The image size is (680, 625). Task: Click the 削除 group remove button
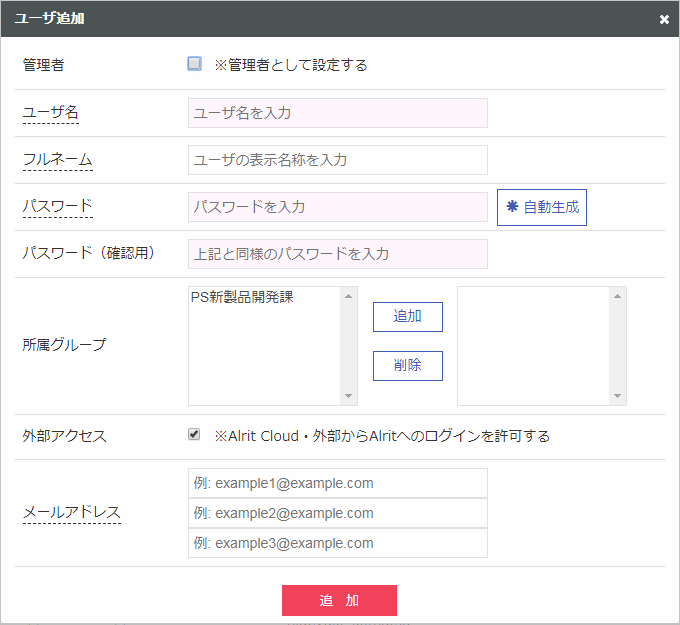tap(408, 366)
